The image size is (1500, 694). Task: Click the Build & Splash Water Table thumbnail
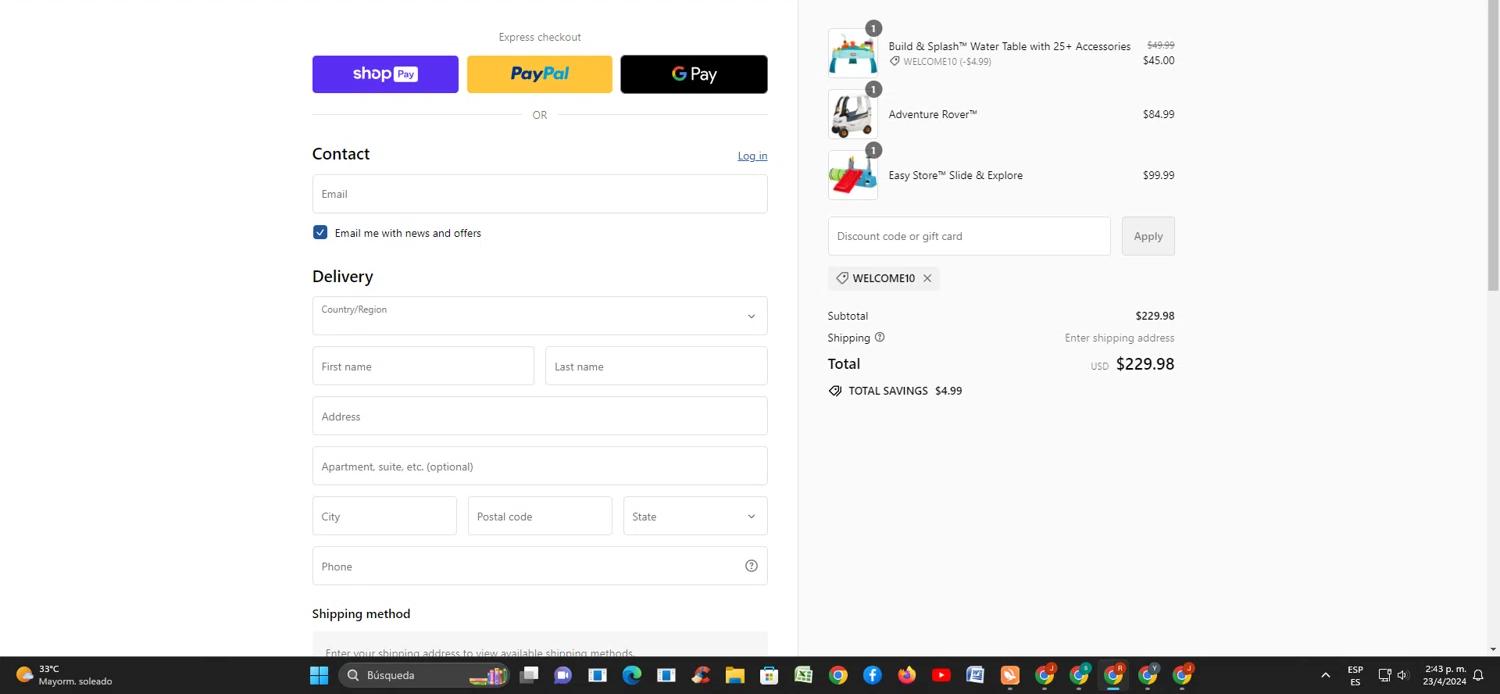[852, 53]
